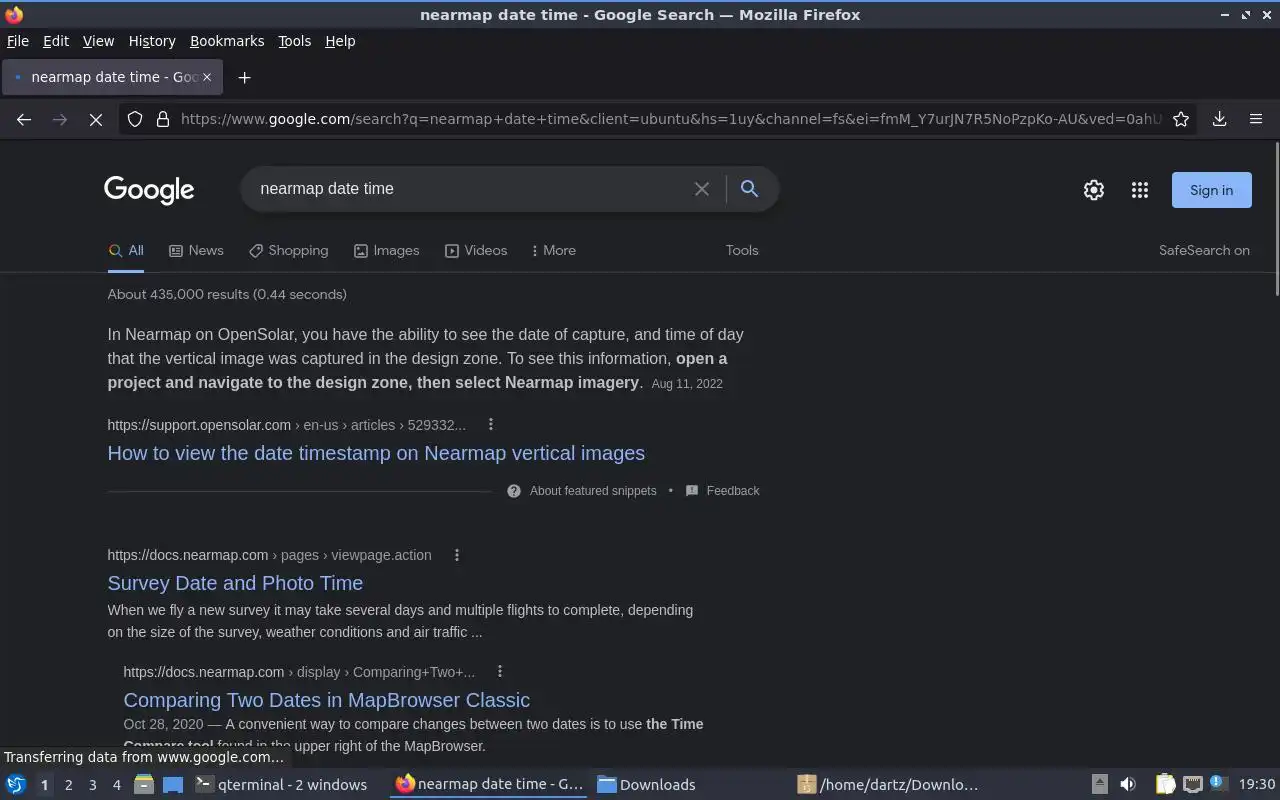Open the Edit menu
Image resolution: width=1280 pixels, height=800 pixels.
(x=56, y=41)
